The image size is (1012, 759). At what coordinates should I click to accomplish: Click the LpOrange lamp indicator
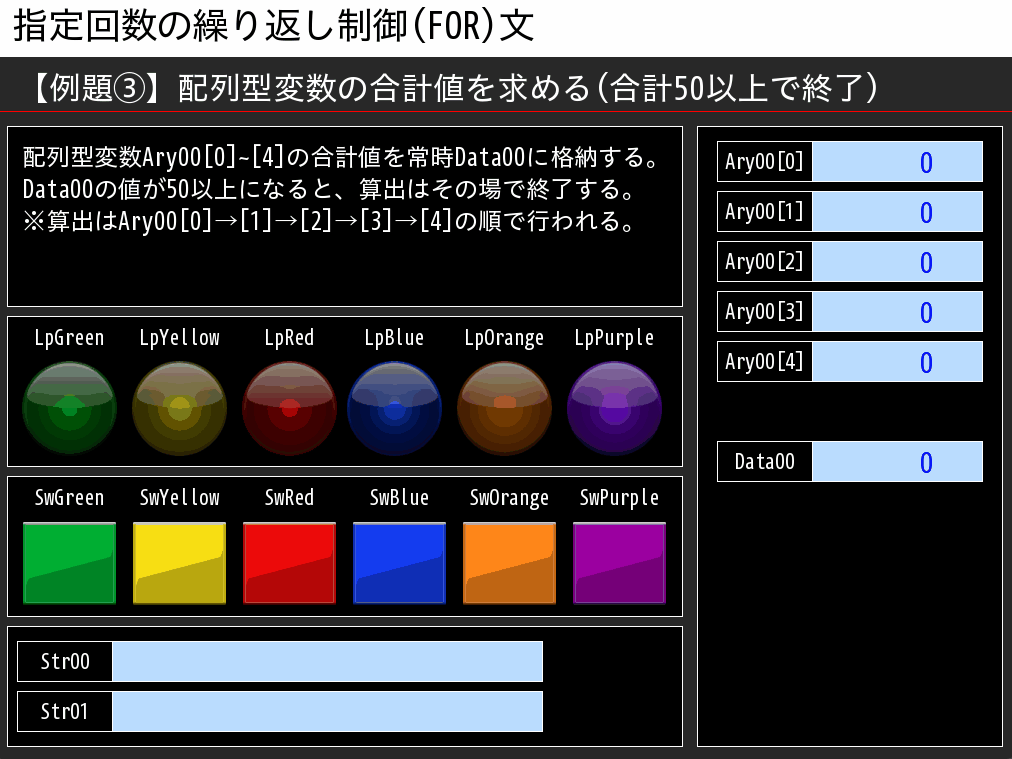coord(504,406)
